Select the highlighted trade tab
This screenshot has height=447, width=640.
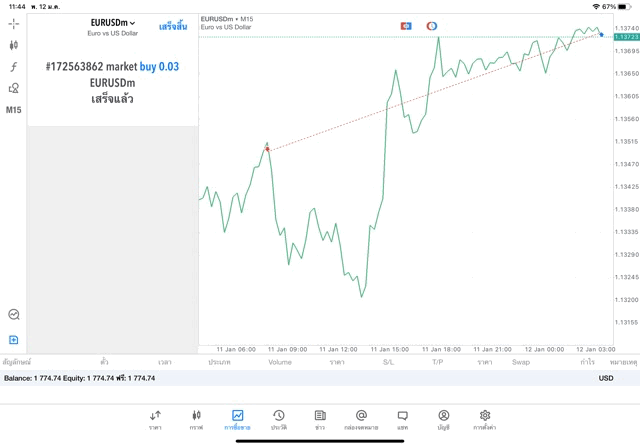[x=237, y=420]
